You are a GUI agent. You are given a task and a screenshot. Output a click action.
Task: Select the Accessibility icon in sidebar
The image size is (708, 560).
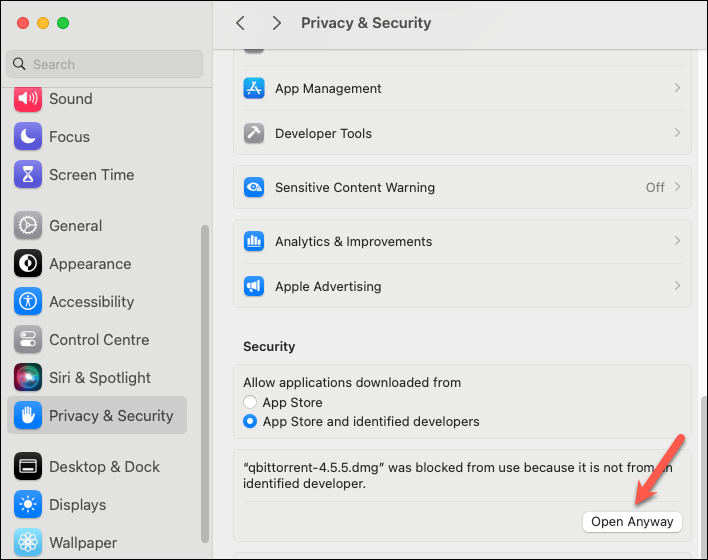click(x=28, y=301)
